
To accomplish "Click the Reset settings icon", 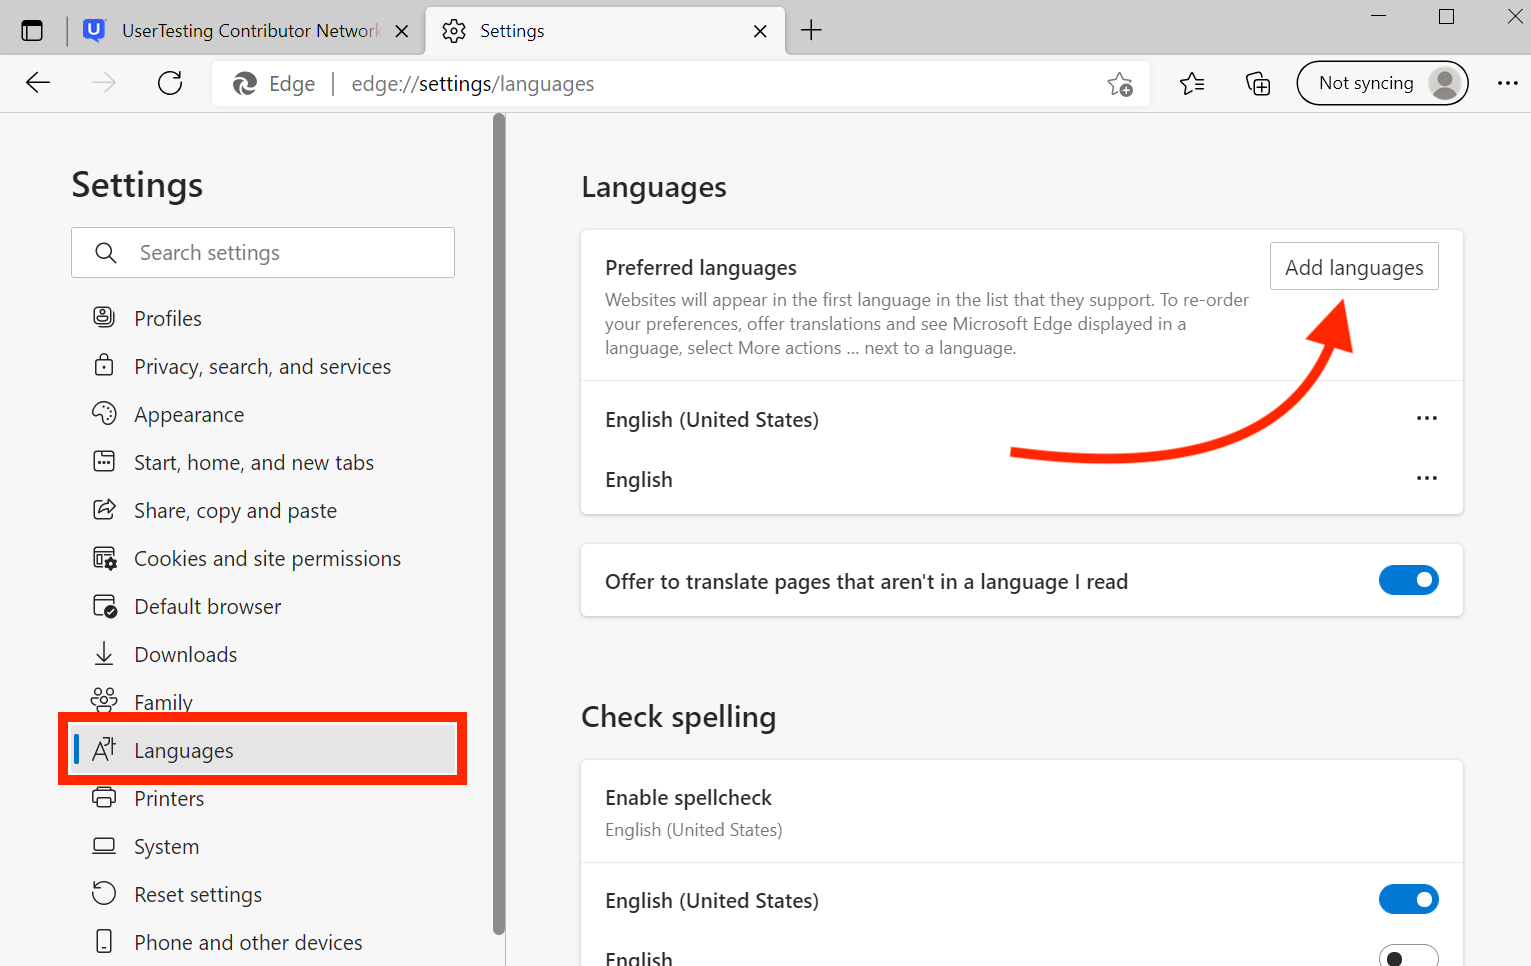I will click(x=104, y=893).
